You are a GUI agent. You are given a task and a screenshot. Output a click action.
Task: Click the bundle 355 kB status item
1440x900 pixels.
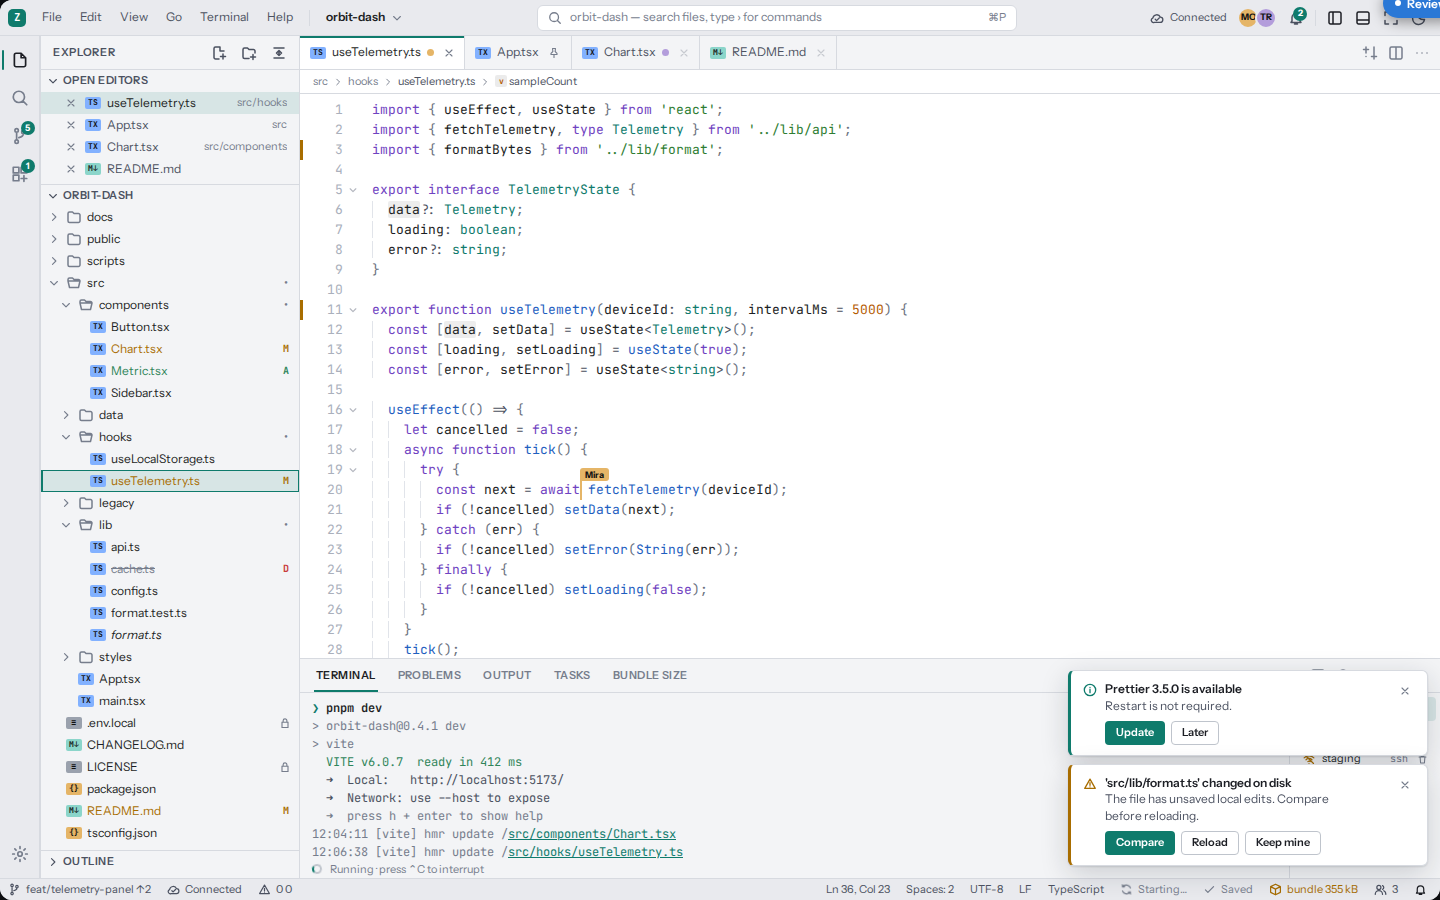click(1314, 889)
